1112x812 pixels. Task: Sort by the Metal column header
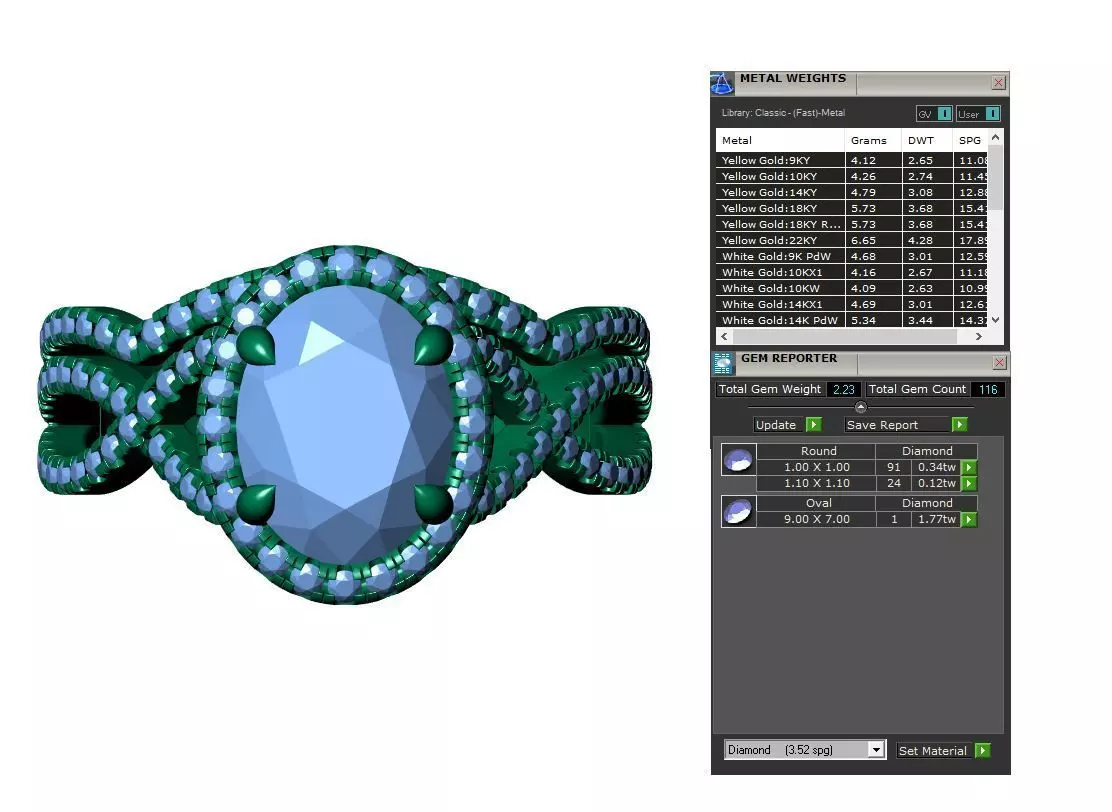tap(780, 140)
